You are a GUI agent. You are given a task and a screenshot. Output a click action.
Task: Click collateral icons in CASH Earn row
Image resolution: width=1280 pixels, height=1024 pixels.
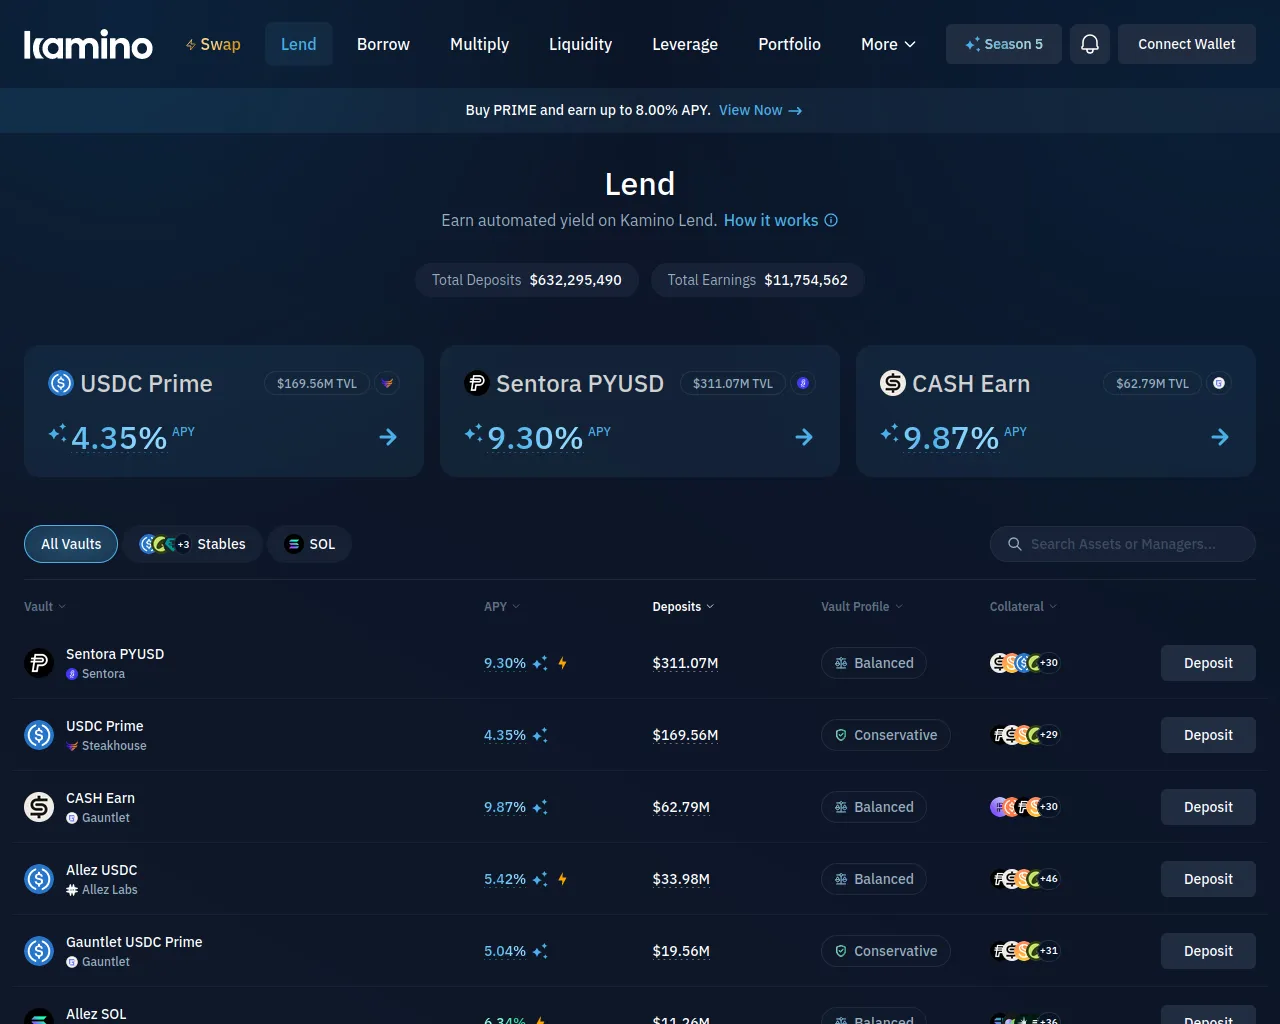point(1025,807)
